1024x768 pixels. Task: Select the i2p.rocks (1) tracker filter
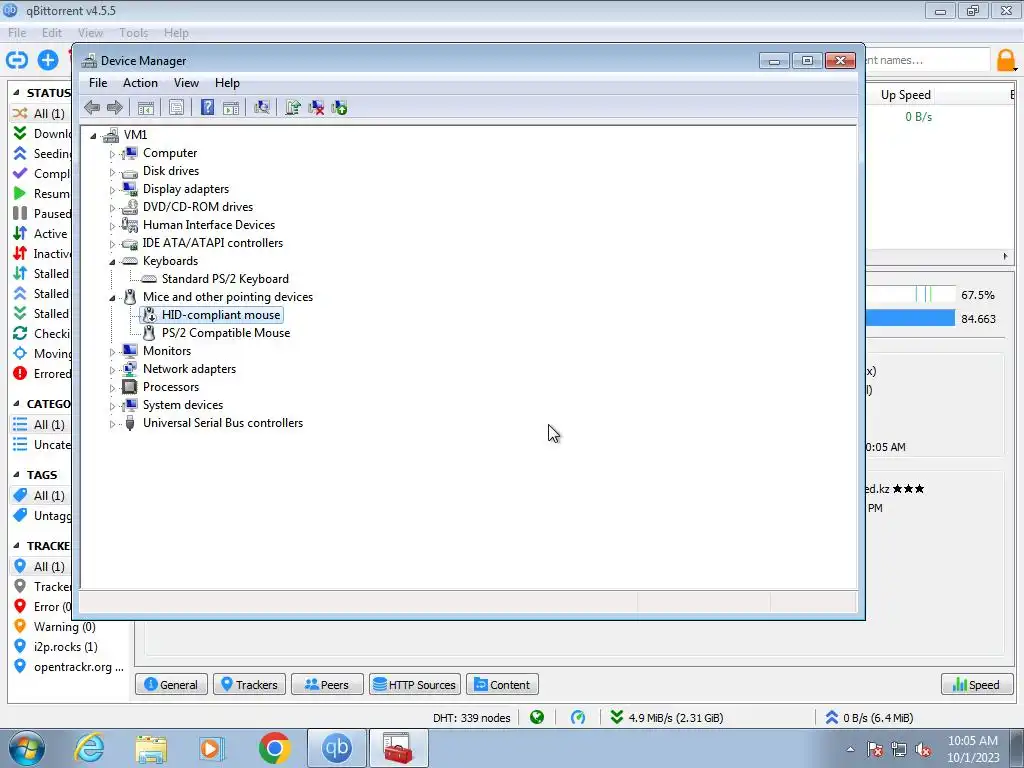tap(56, 647)
